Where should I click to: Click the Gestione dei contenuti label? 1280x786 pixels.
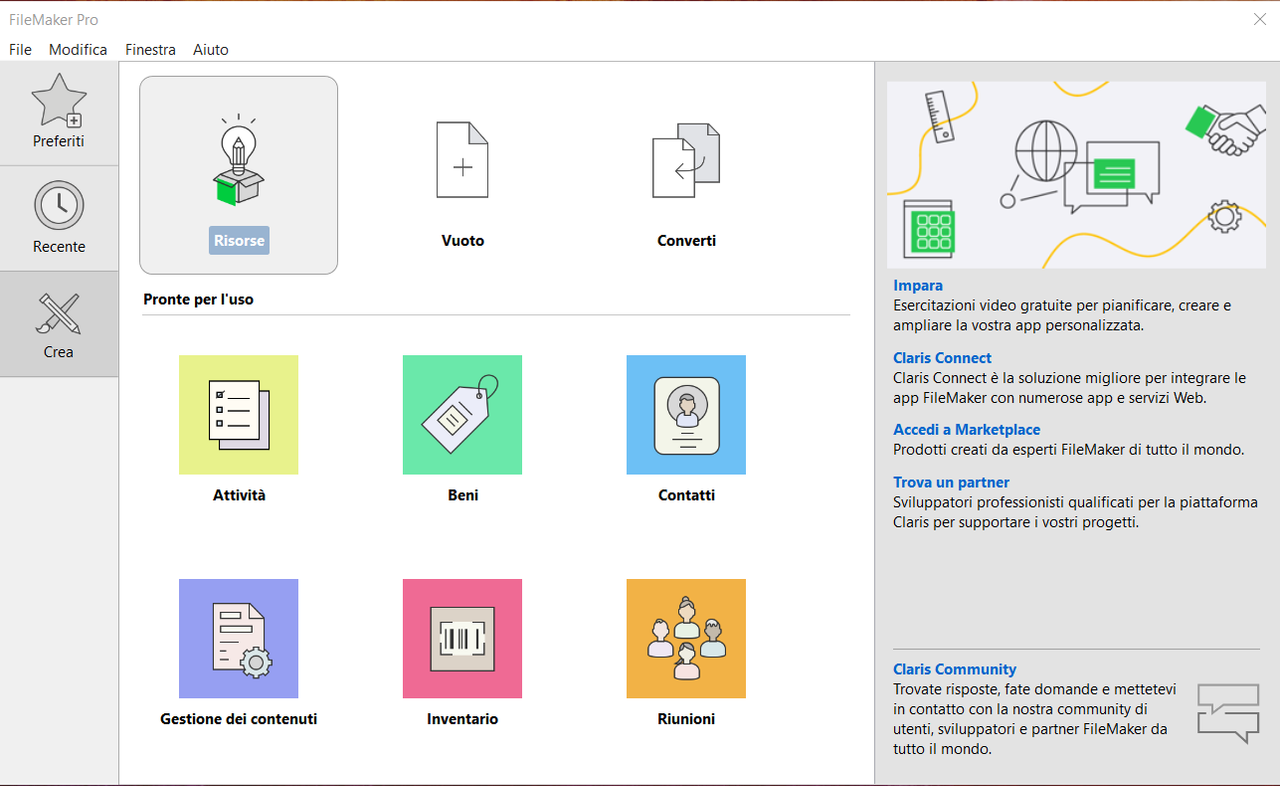(239, 719)
